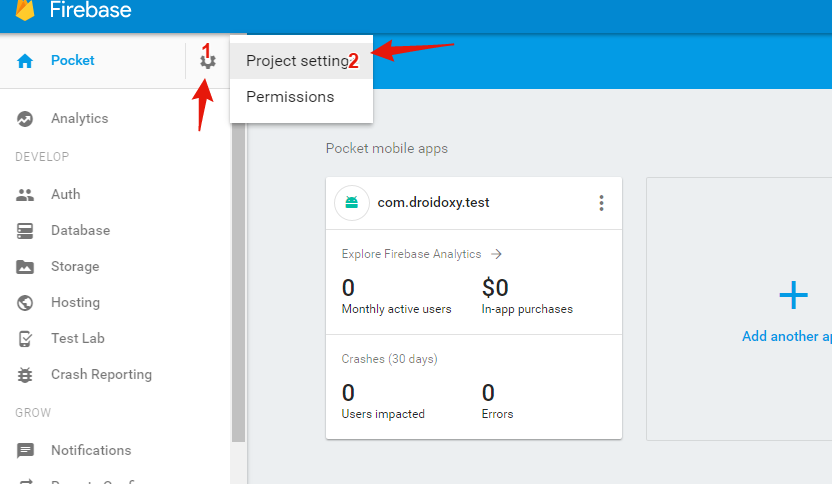The image size is (832, 484).
Task: Click the Test Lab icon
Action: click(x=26, y=339)
